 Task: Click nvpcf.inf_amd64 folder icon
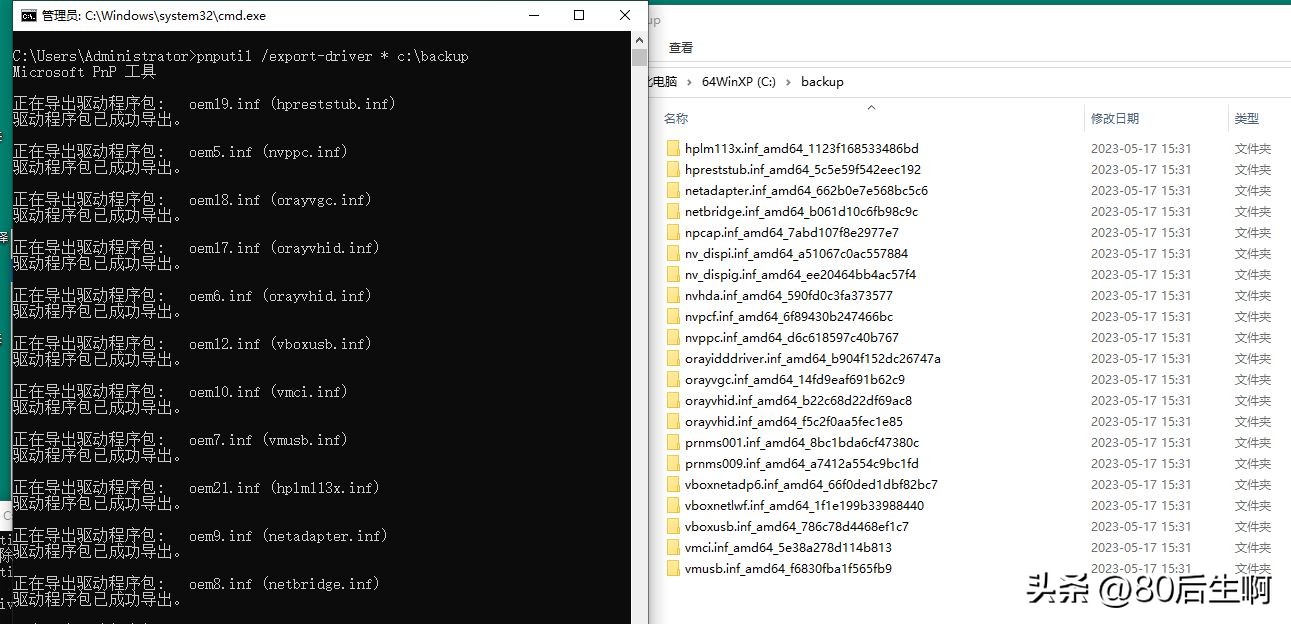pyautogui.click(x=673, y=317)
